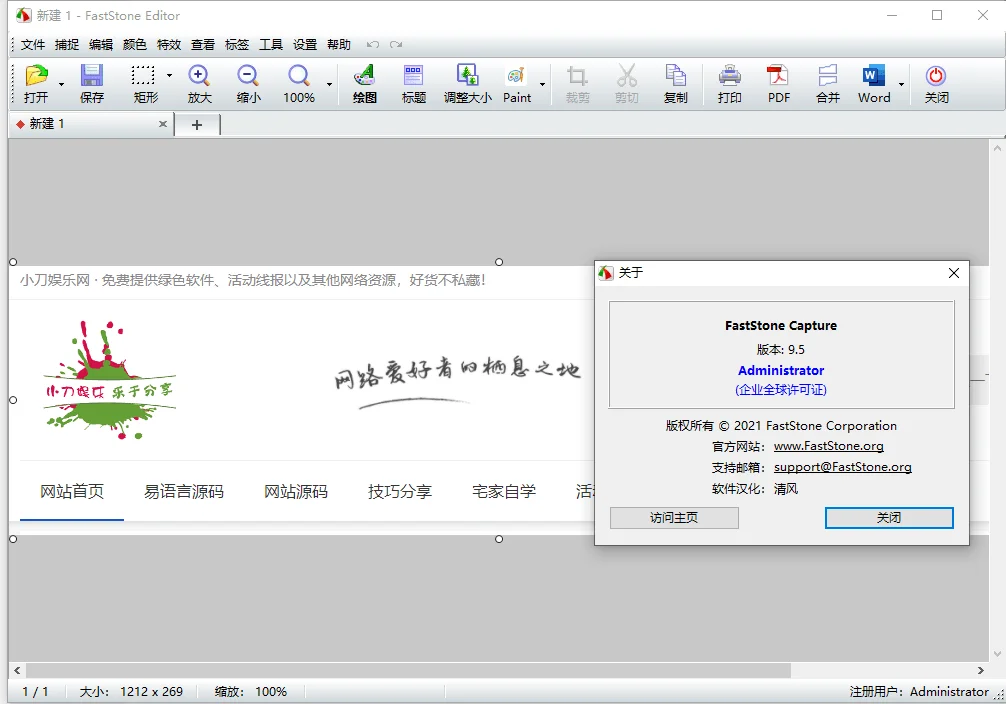1006x704 pixels.
Task: Open the www.FastStone.org link
Action: [828, 446]
